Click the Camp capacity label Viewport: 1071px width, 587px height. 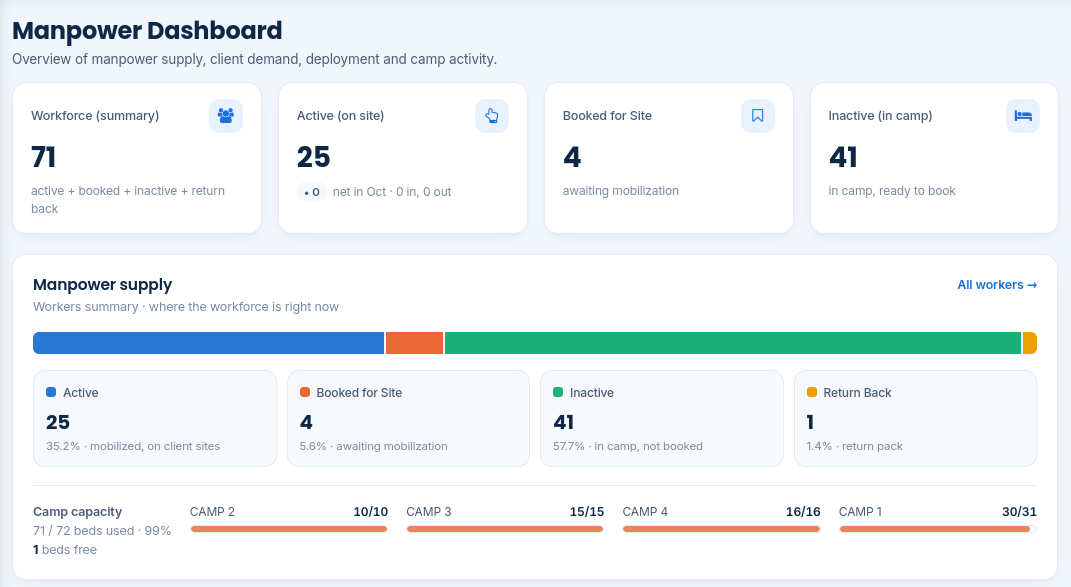pyautogui.click(x=78, y=512)
